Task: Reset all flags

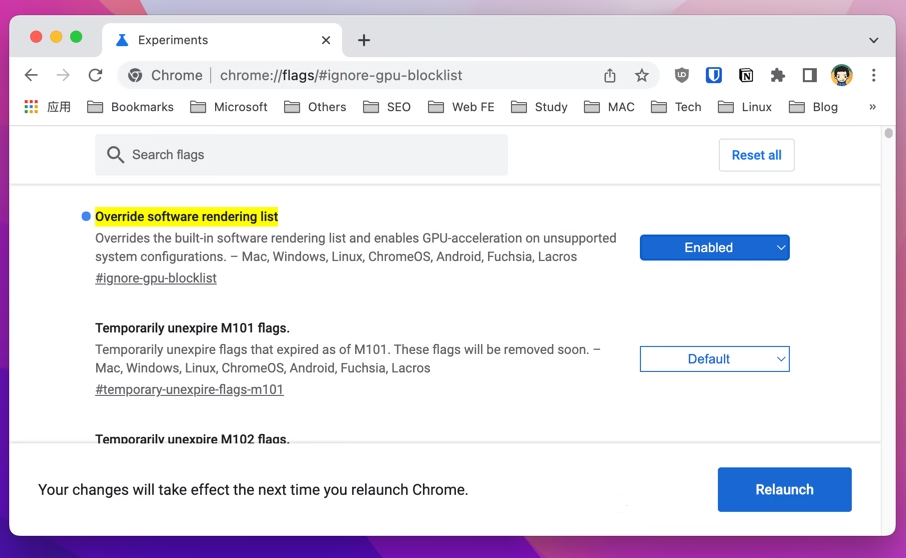Action: (756, 155)
